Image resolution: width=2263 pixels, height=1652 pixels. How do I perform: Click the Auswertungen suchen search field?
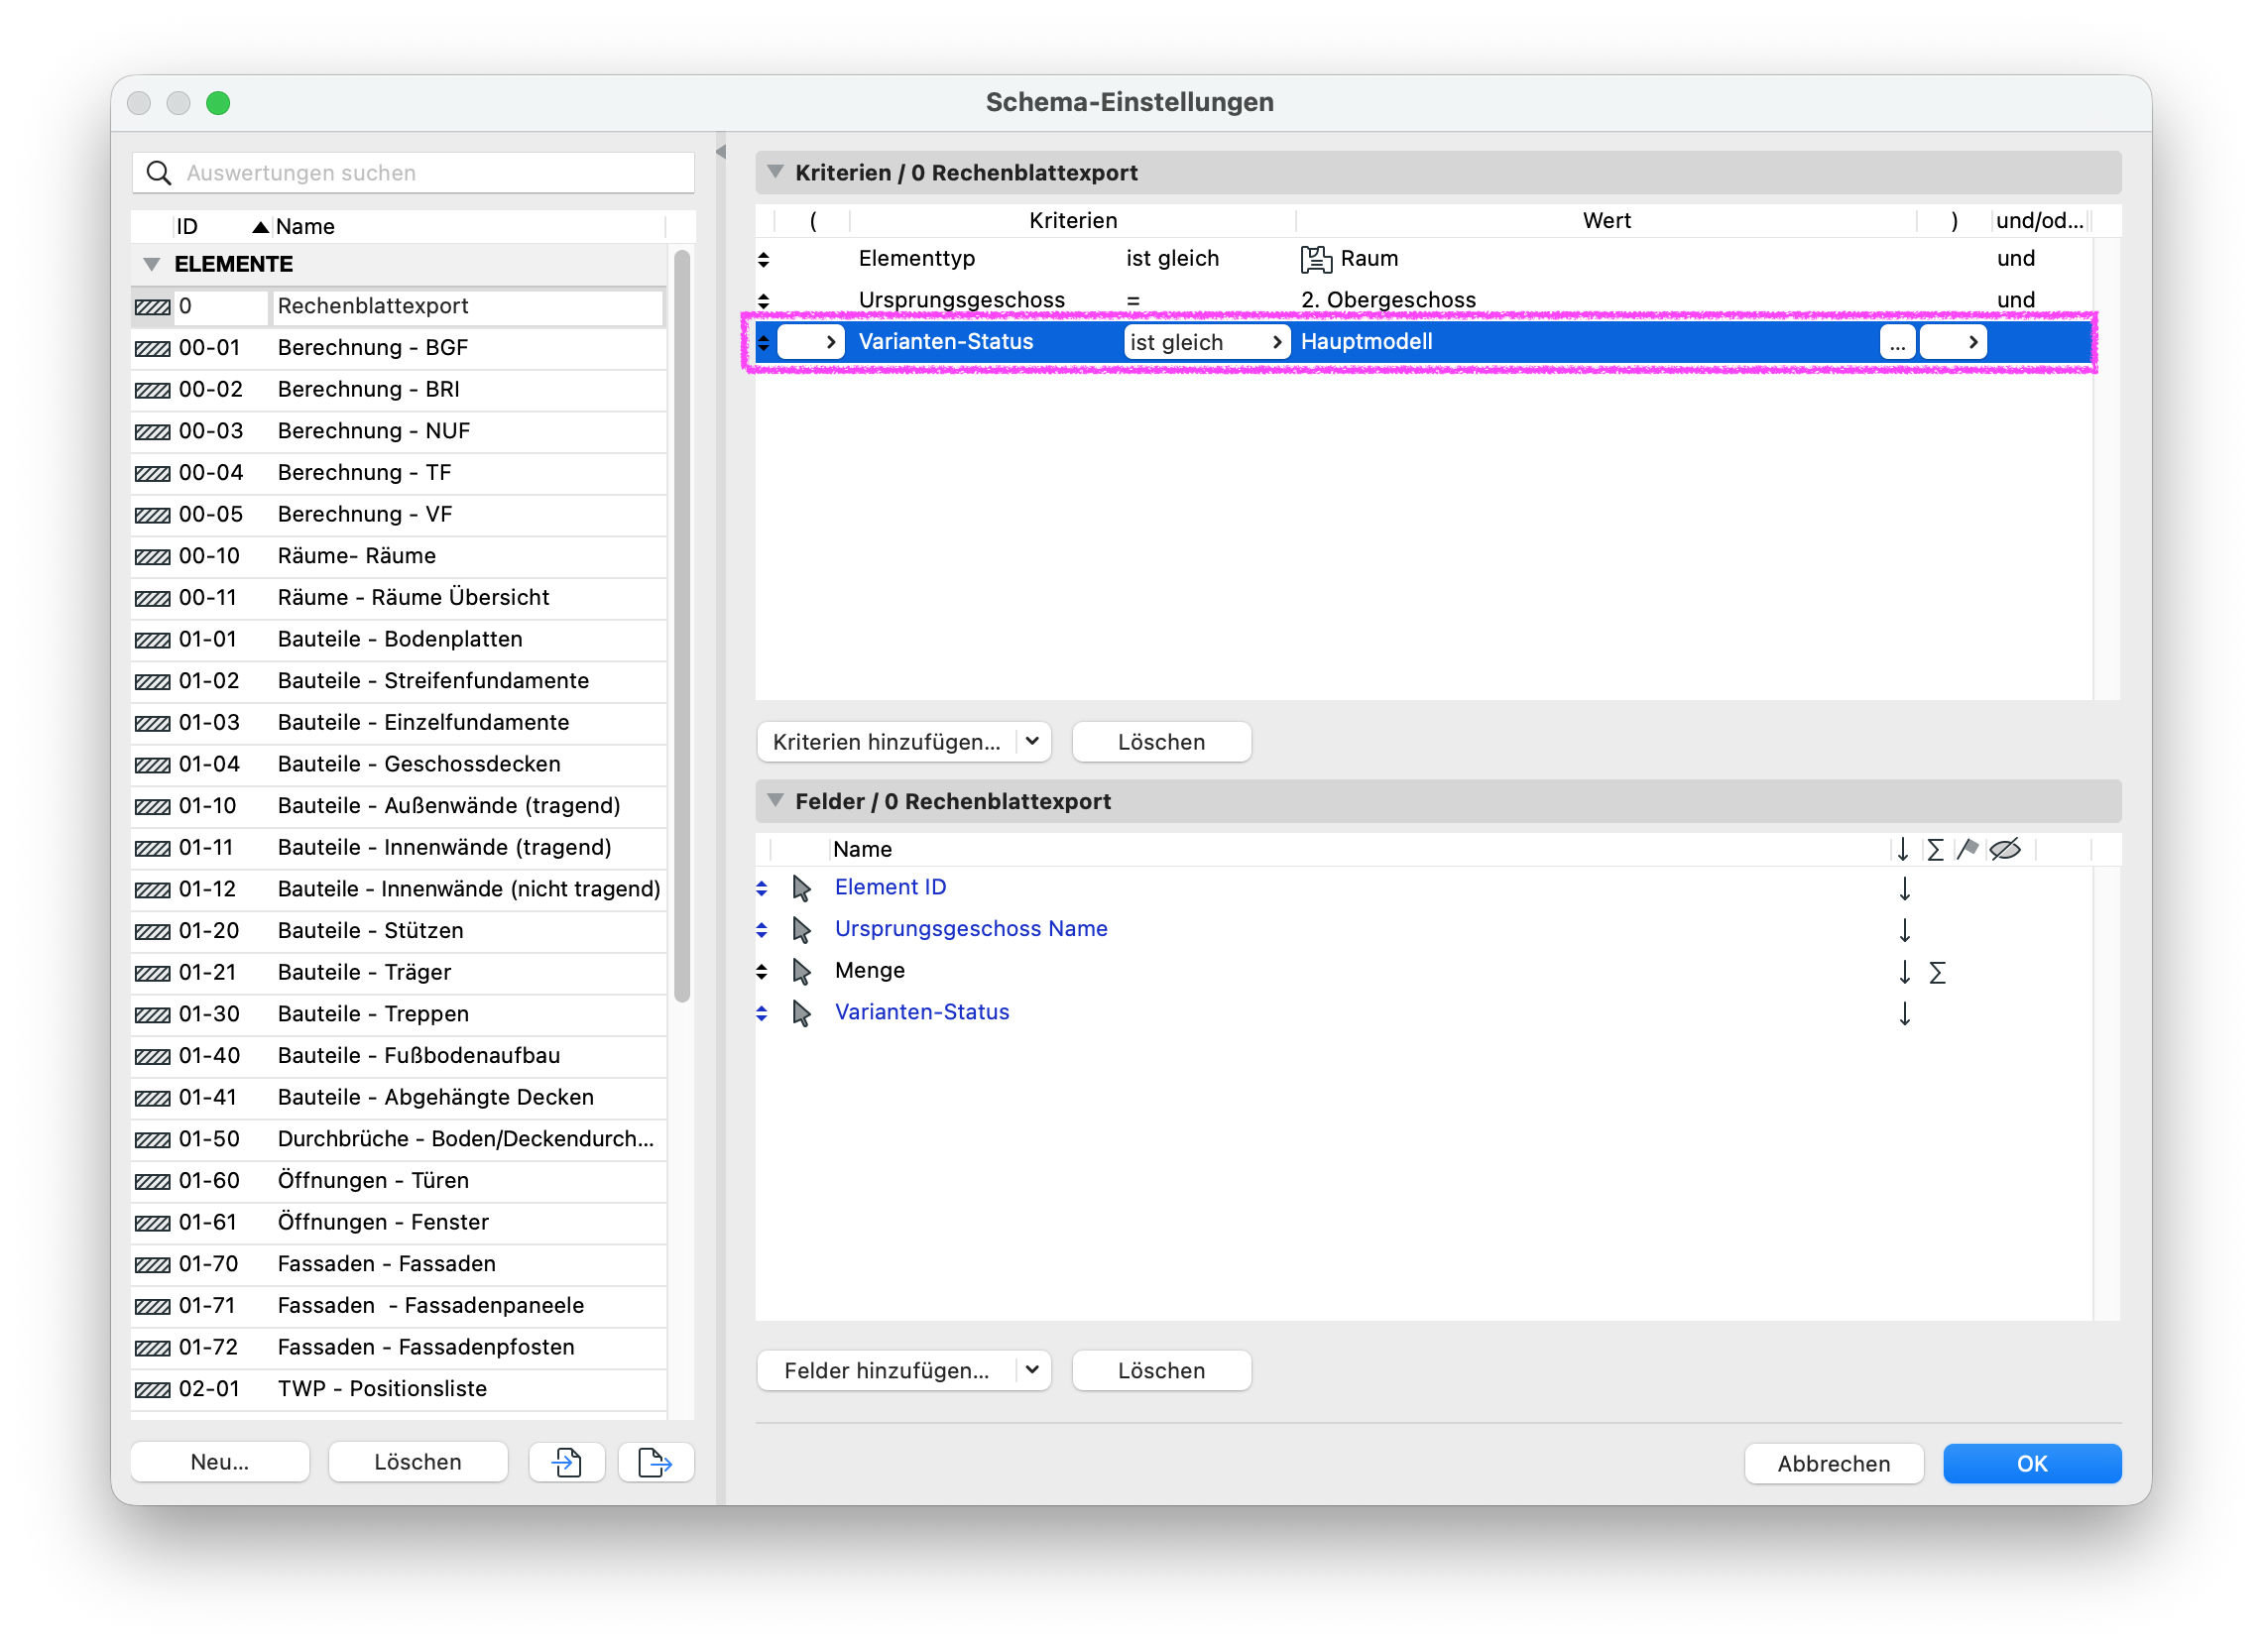pyautogui.click(x=413, y=173)
